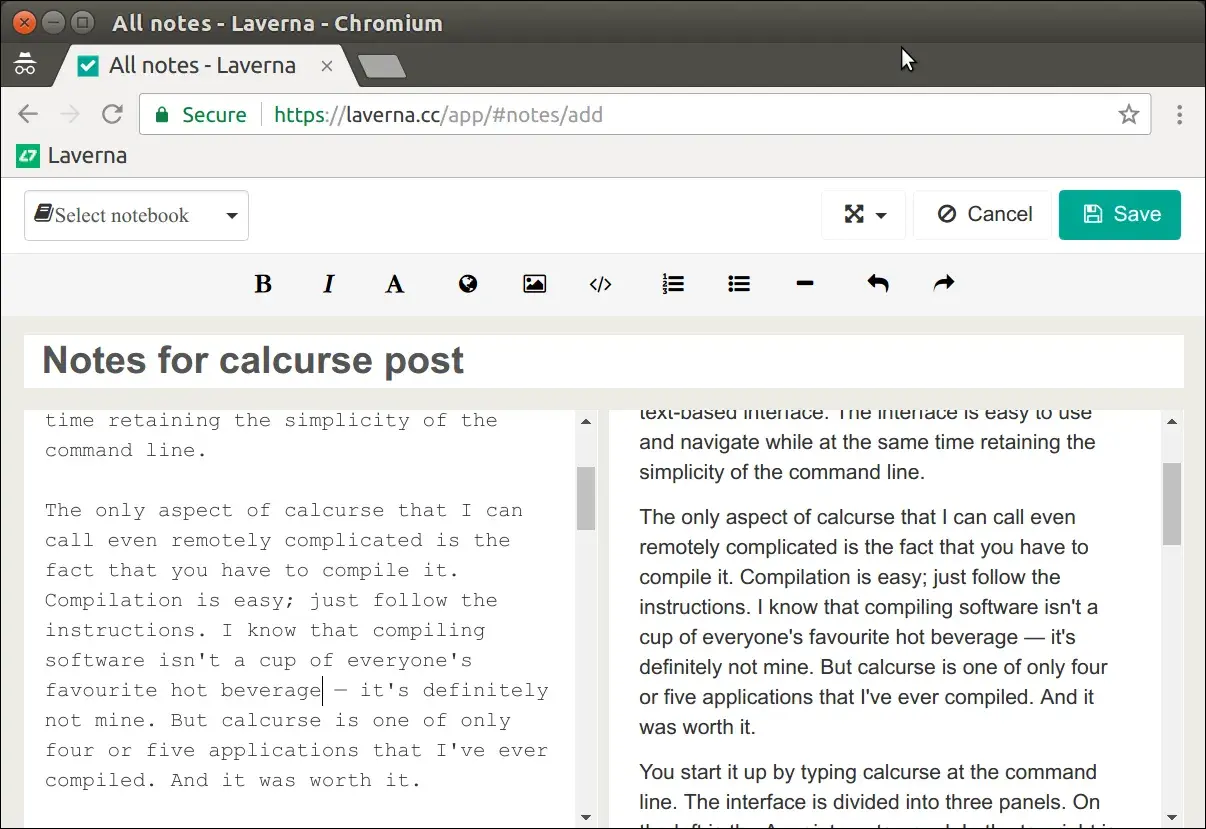This screenshot has width=1206, height=829.
Task: Create numbered list from toolbar
Action: (x=673, y=284)
